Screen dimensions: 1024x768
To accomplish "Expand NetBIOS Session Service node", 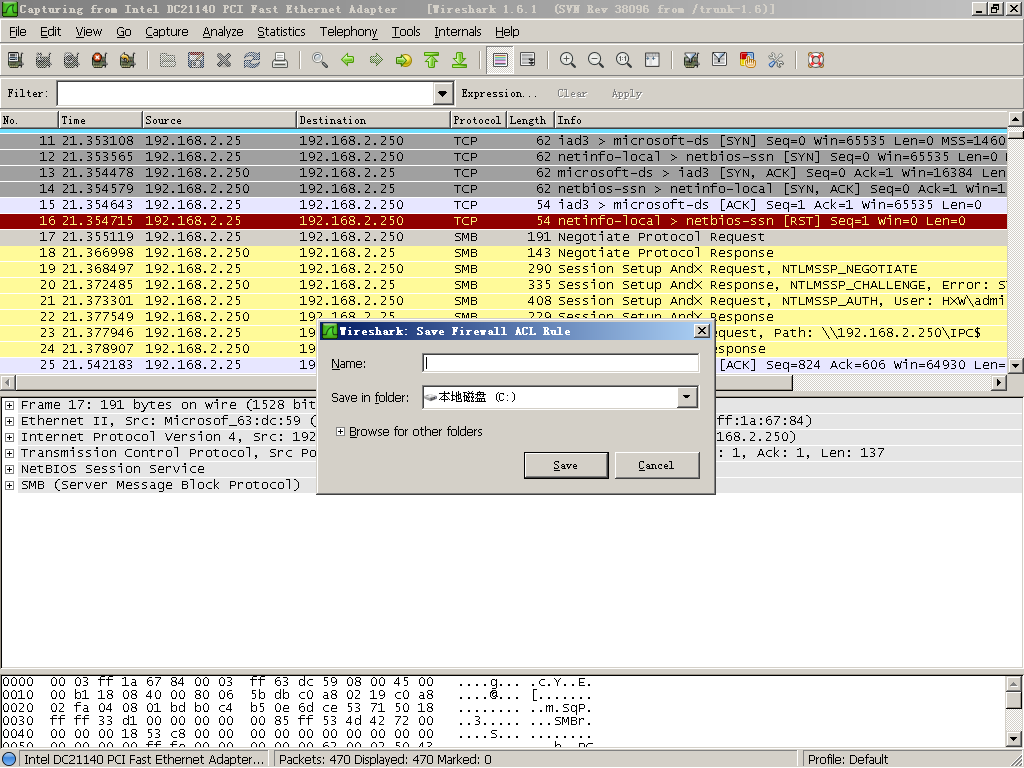I will click(9, 469).
